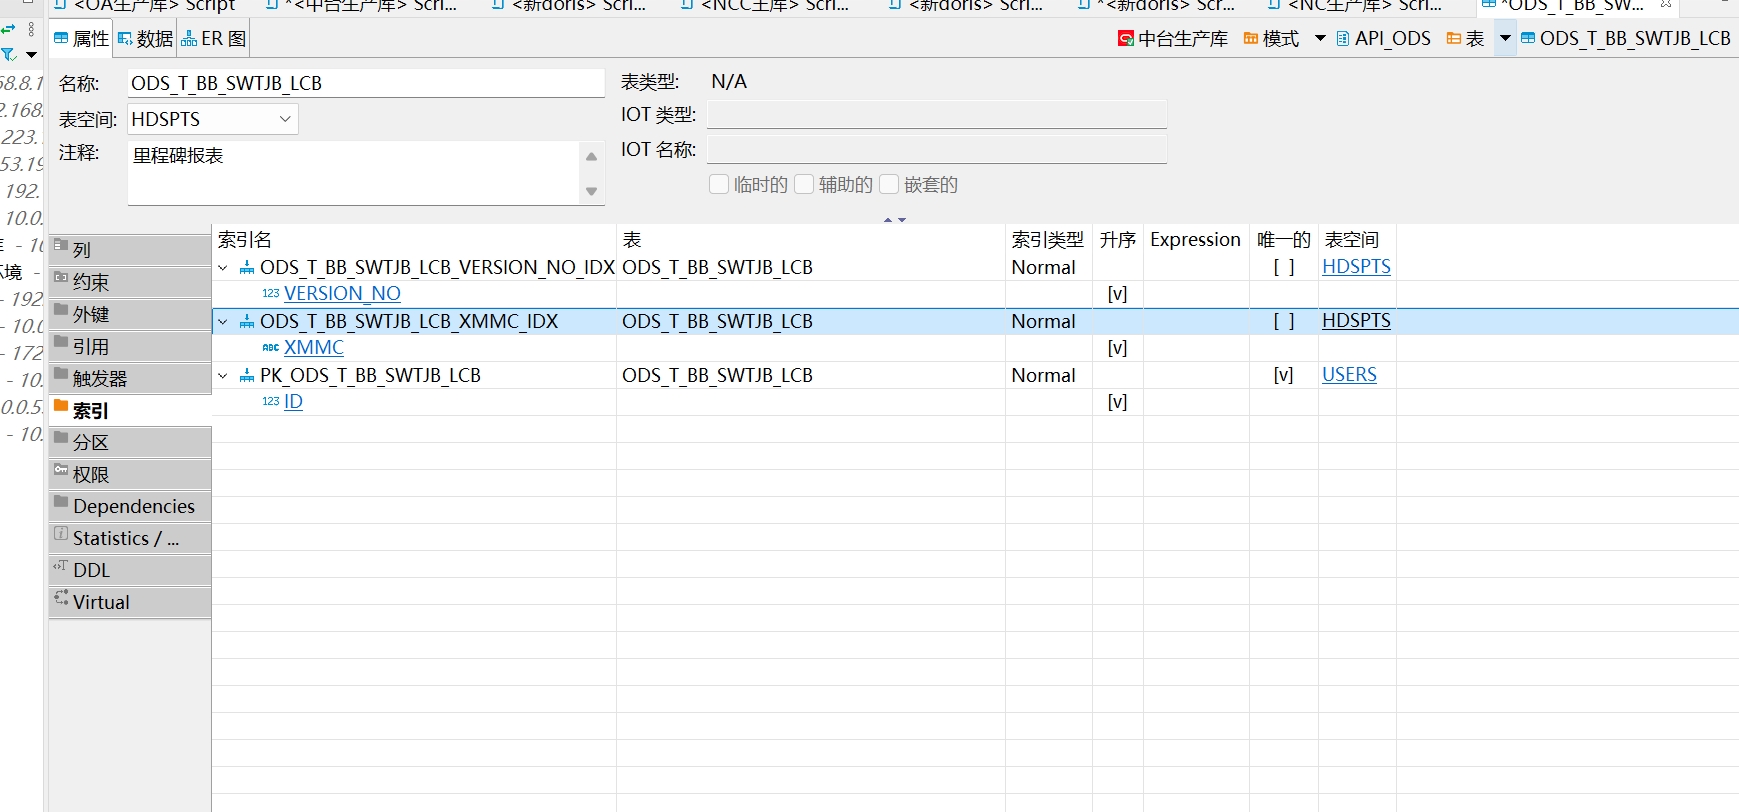The width and height of the screenshot is (1739, 812).
Task: Click into the 名称 name field
Action: 366,83
